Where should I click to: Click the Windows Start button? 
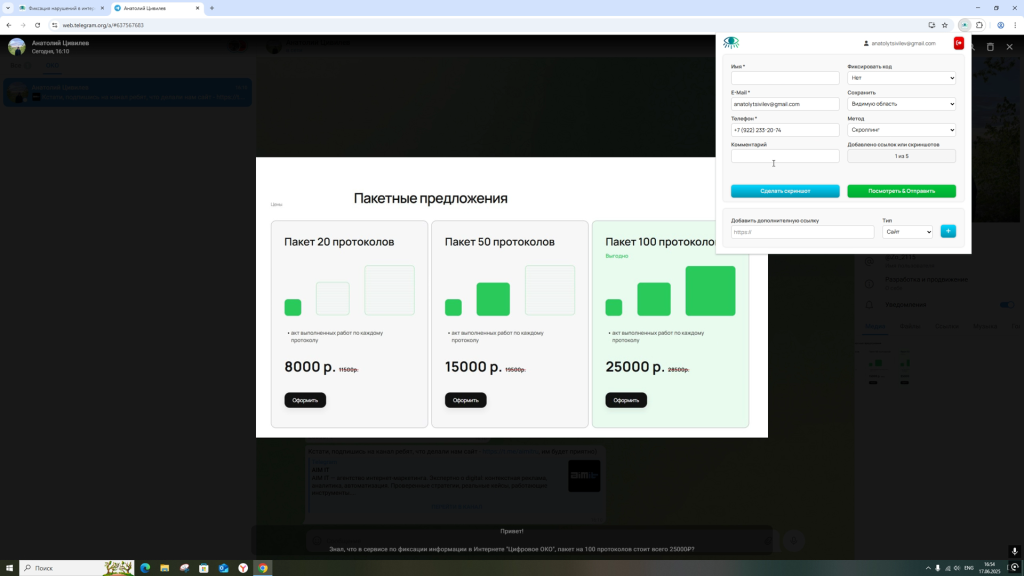pos(10,568)
